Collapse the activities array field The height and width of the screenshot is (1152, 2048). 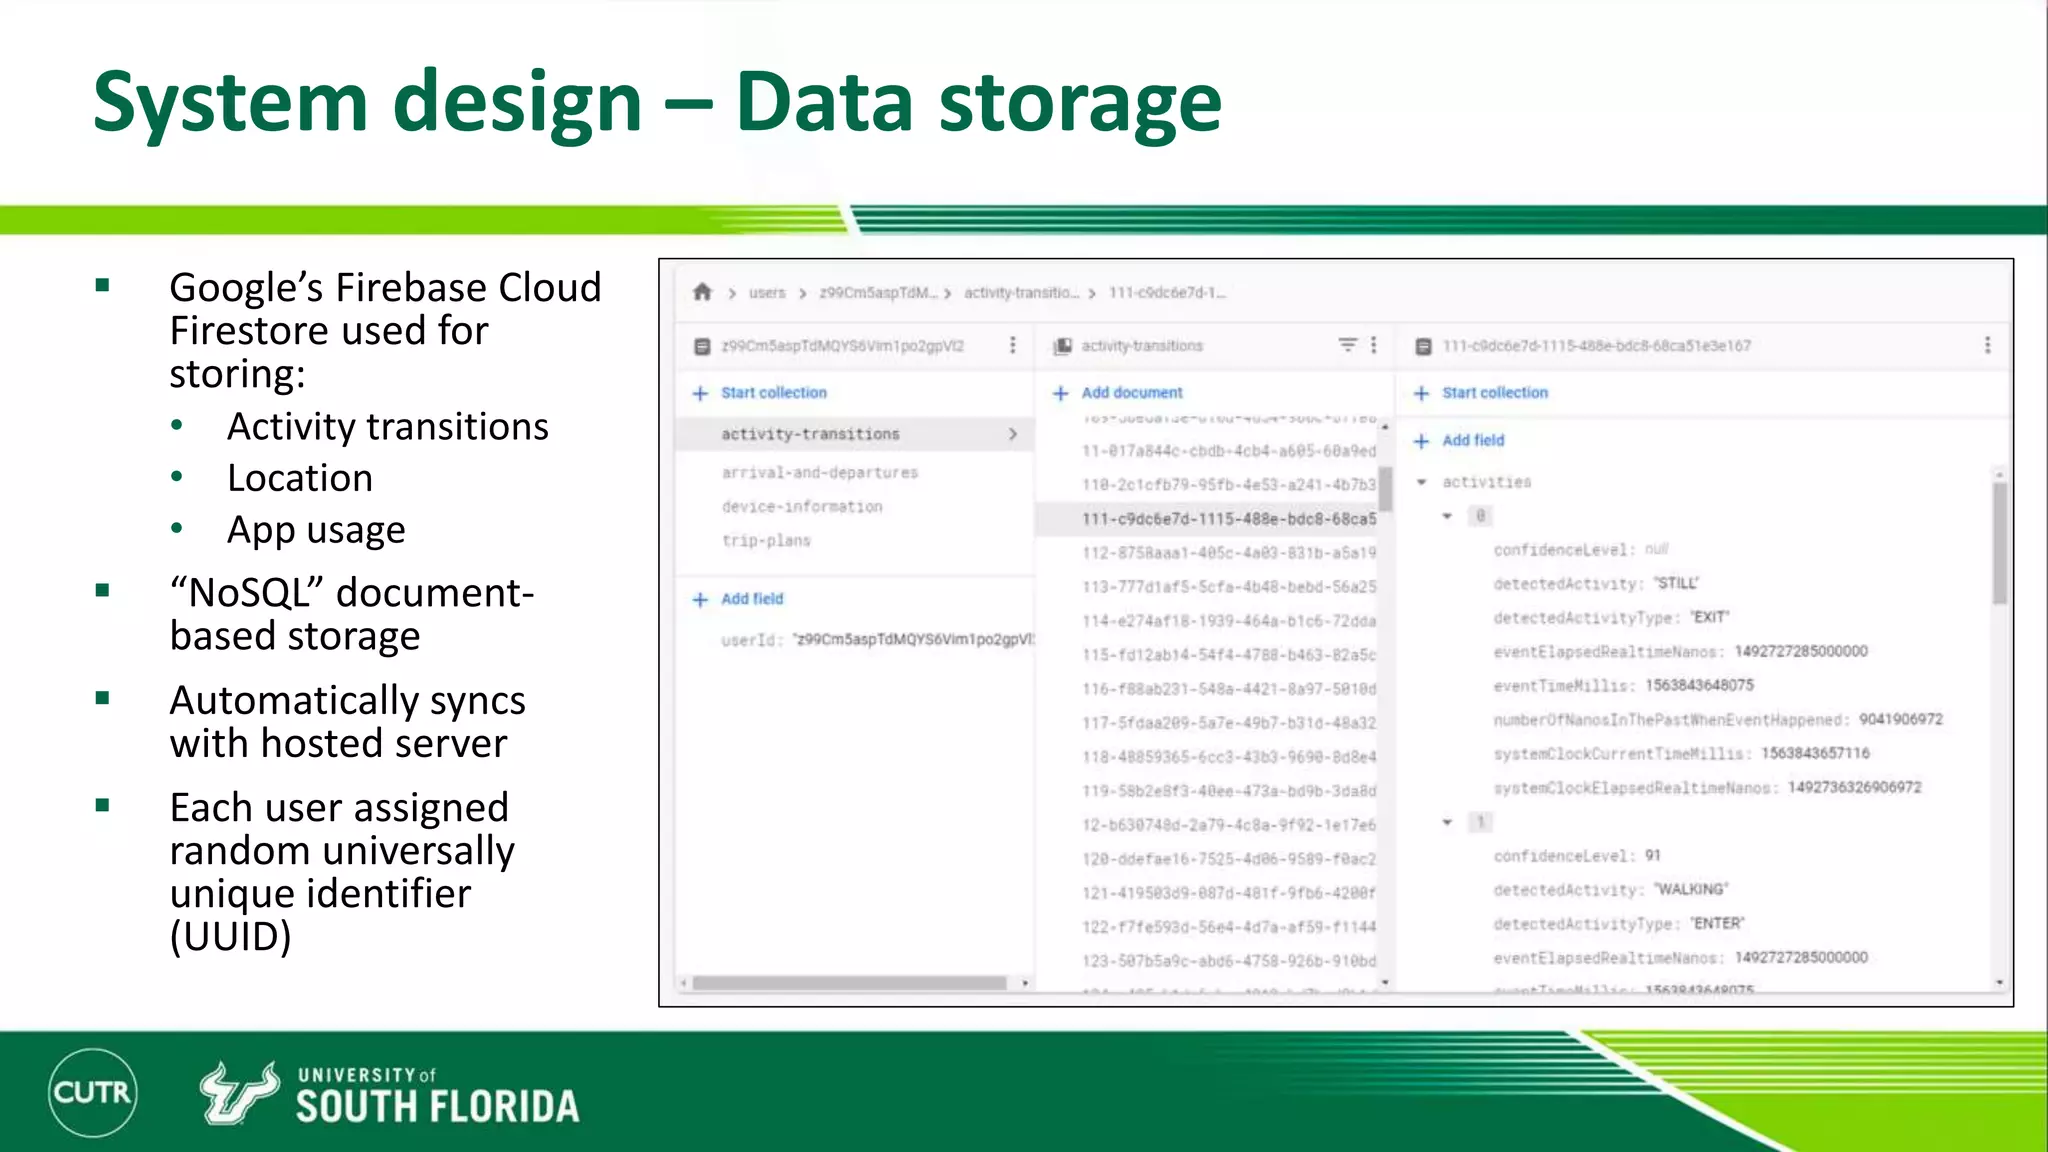(1421, 482)
